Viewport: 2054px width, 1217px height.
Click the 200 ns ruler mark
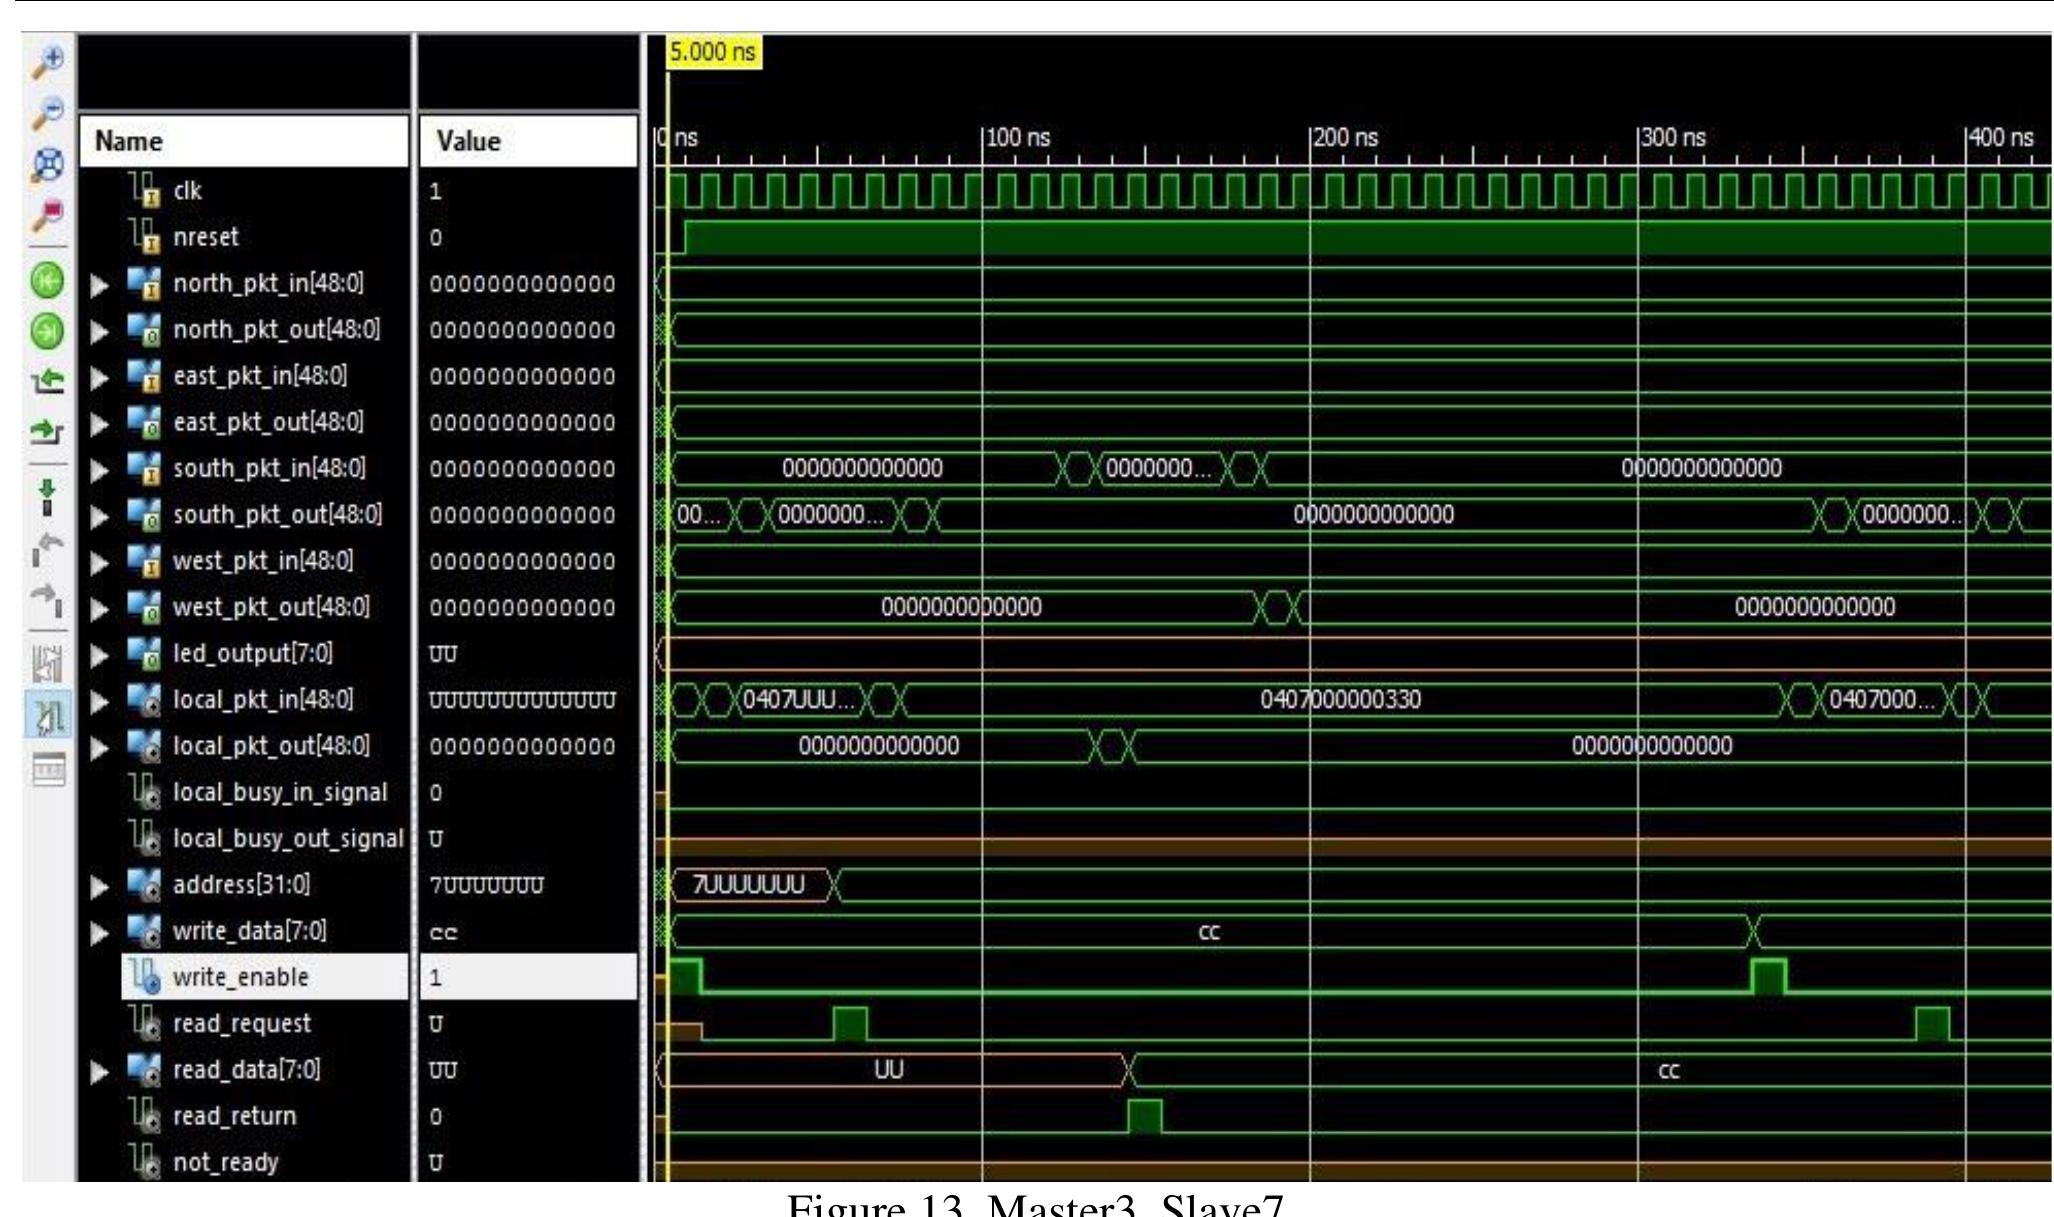point(1346,137)
